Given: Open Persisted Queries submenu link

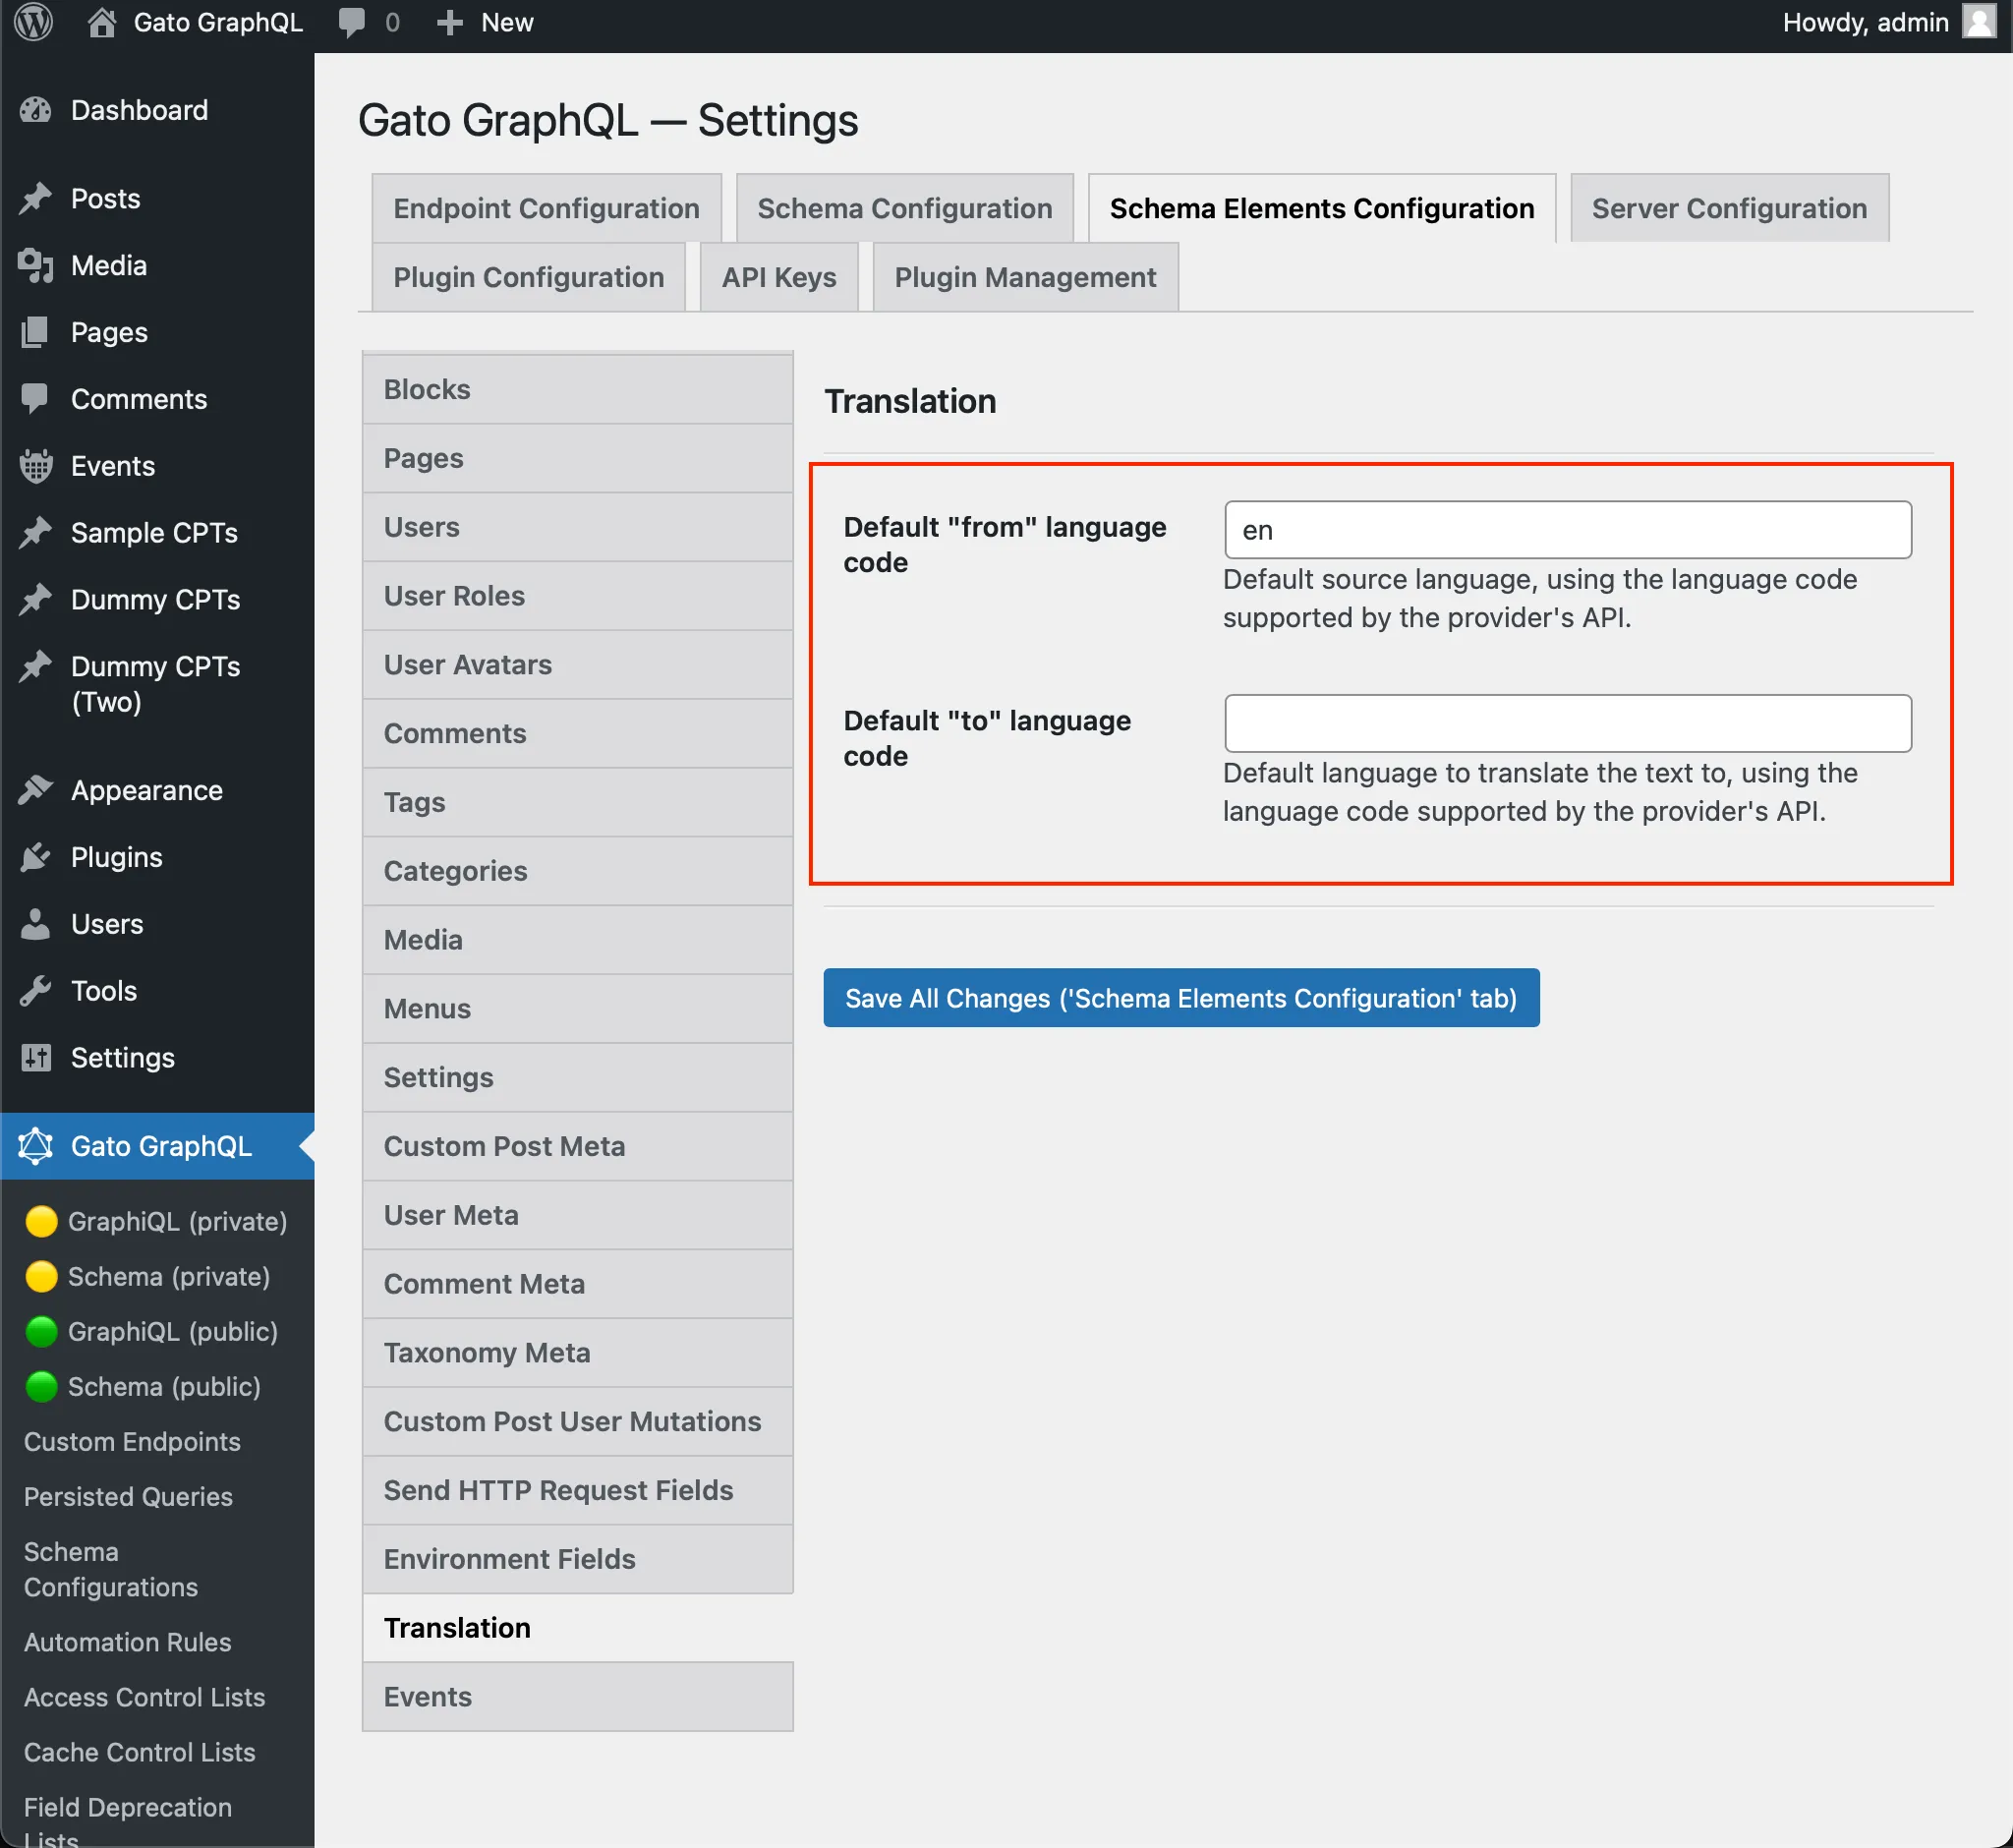Looking at the screenshot, I should (x=128, y=1497).
